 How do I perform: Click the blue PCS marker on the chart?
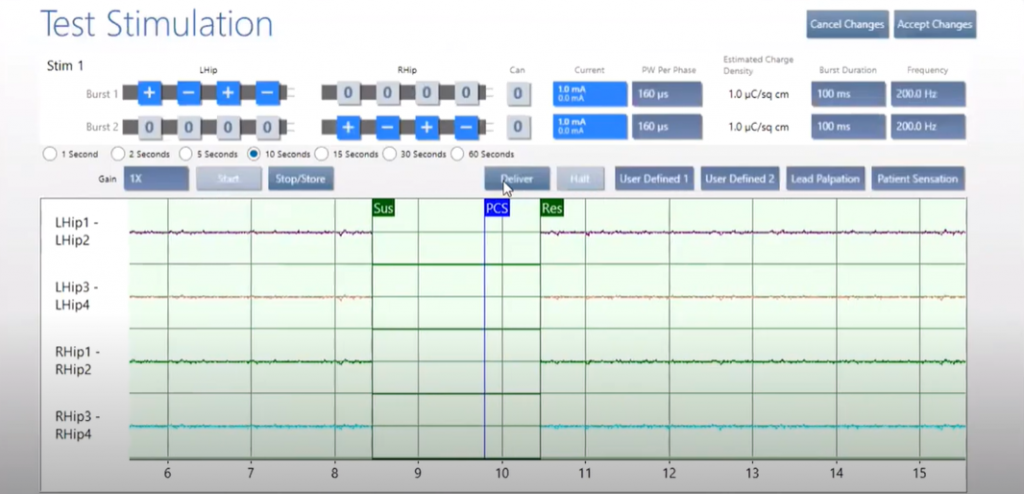click(497, 208)
